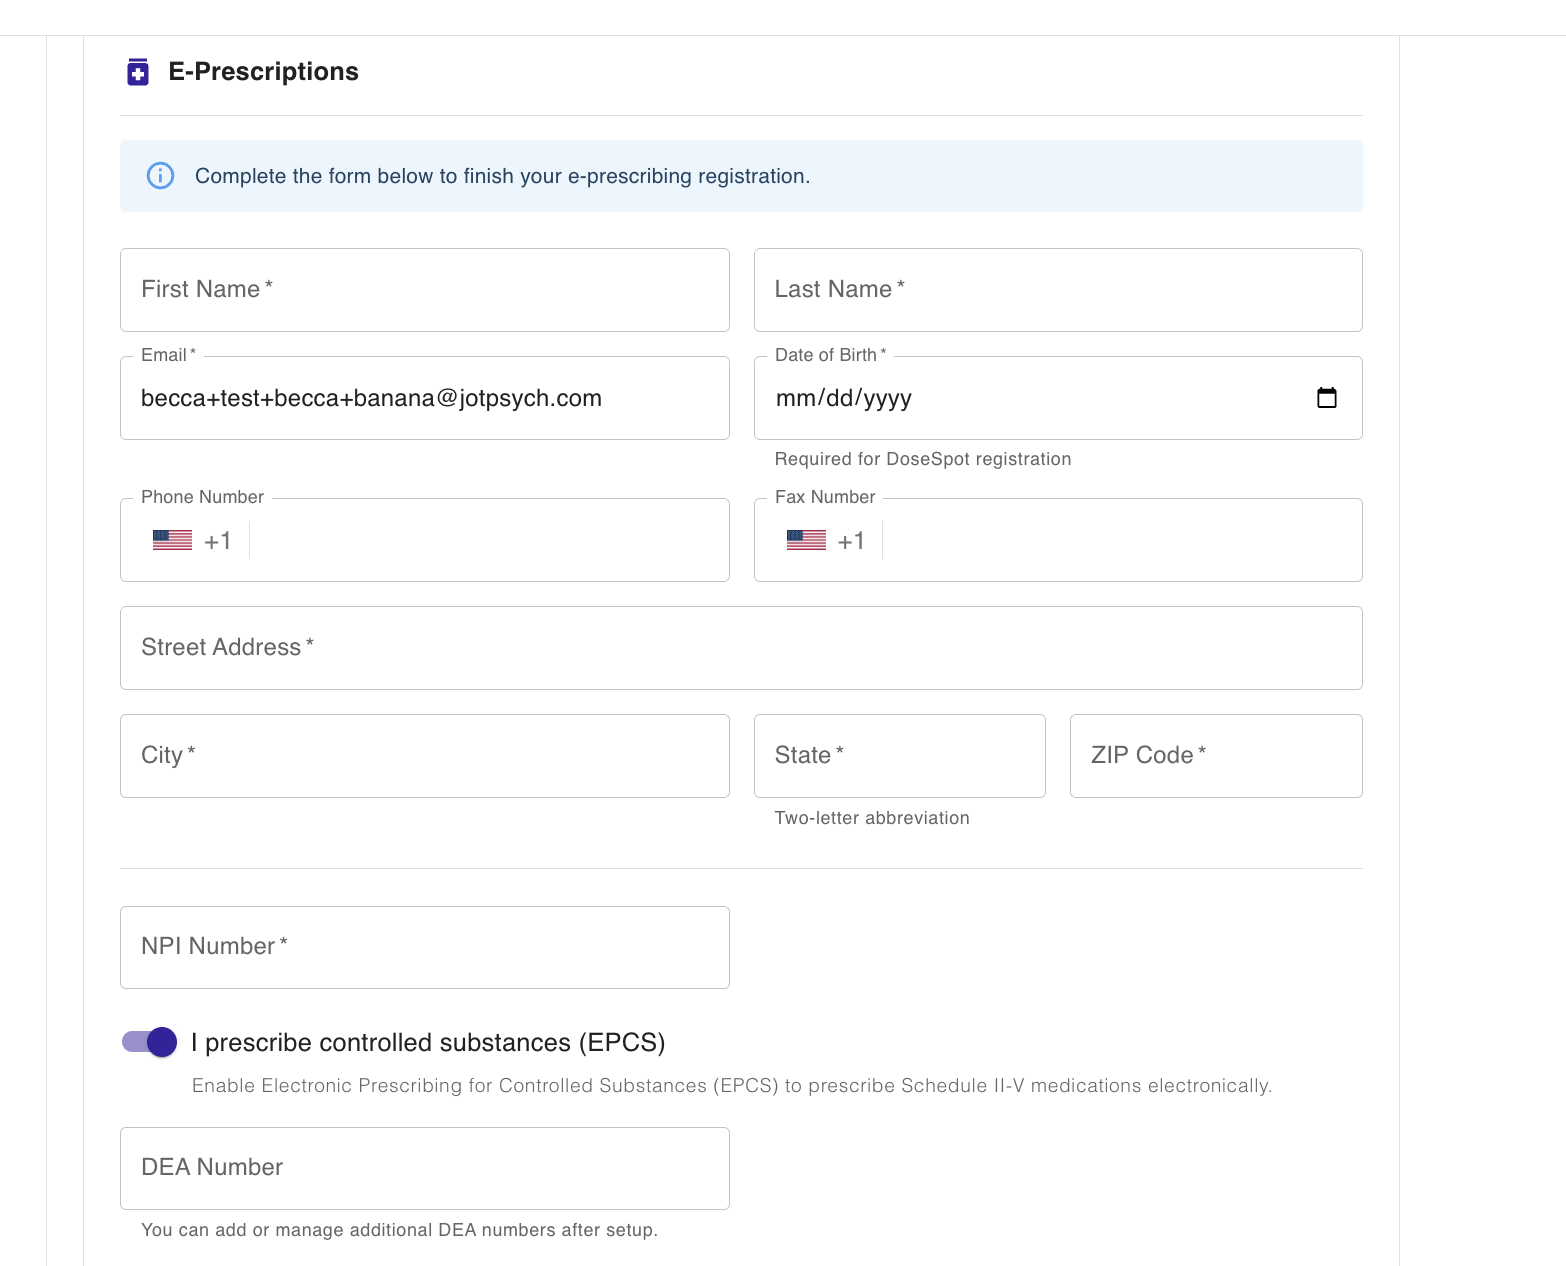The image size is (1566, 1266).
Task: Select the Street Address field
Action: 740,648
